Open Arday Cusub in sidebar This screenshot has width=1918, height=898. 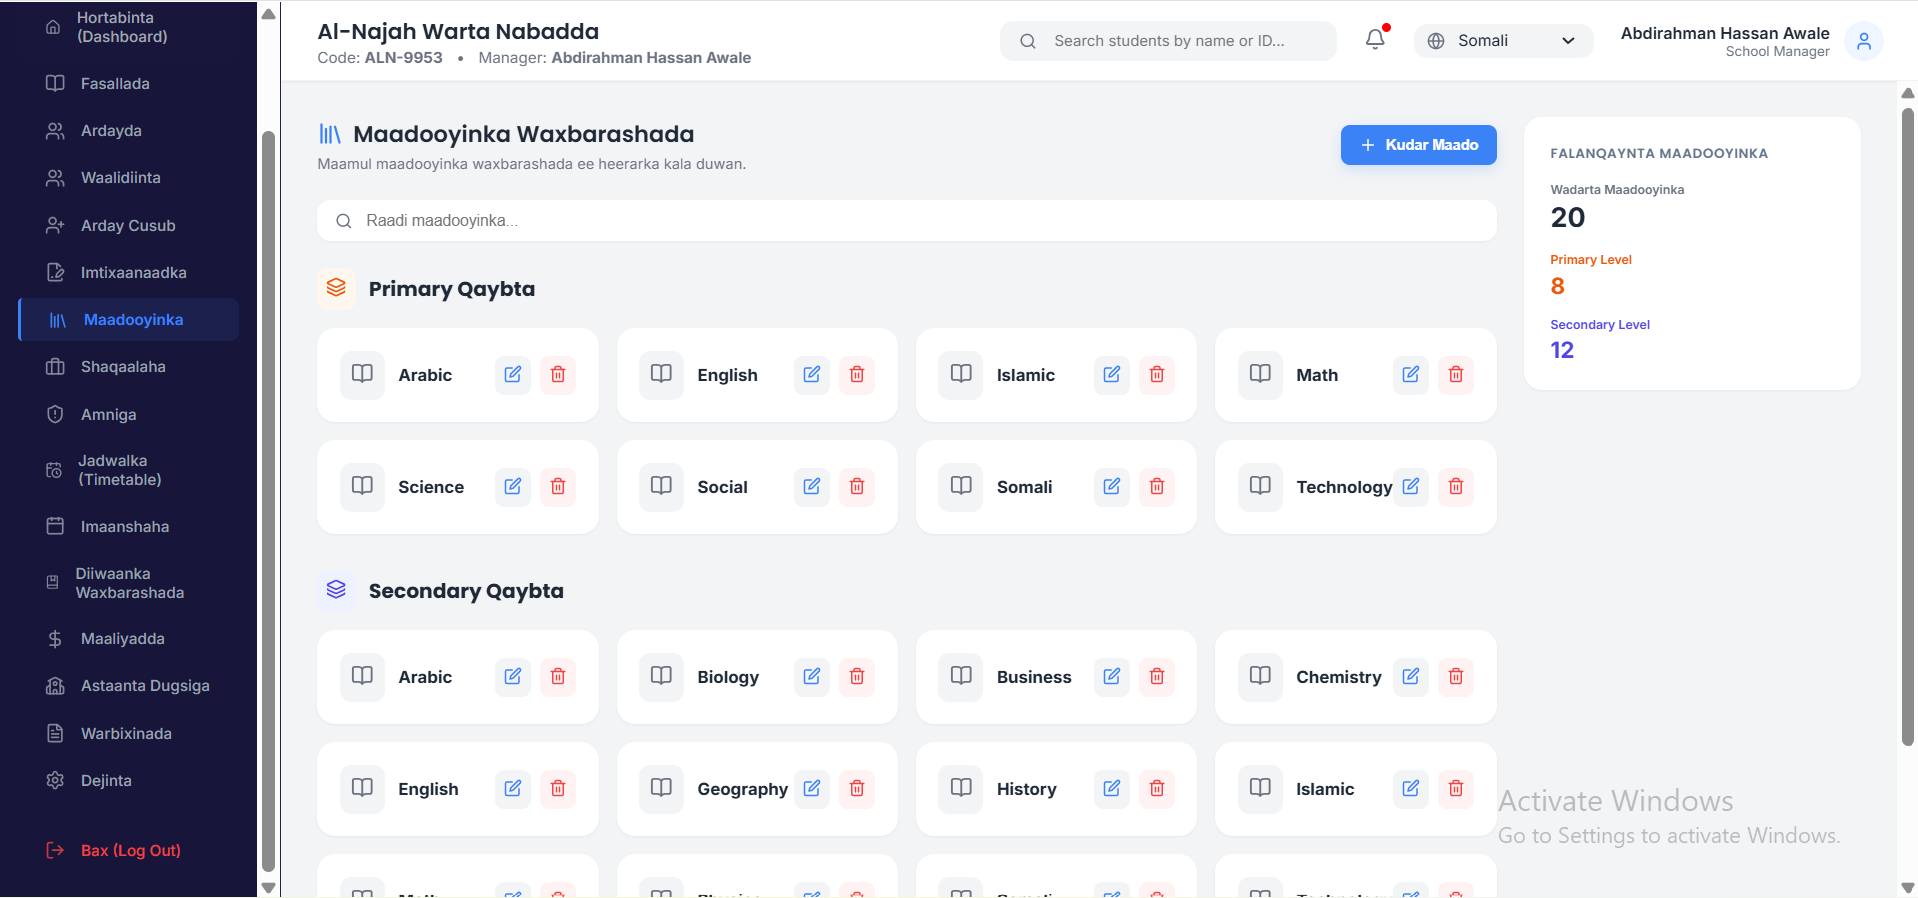tap(128, 226)
